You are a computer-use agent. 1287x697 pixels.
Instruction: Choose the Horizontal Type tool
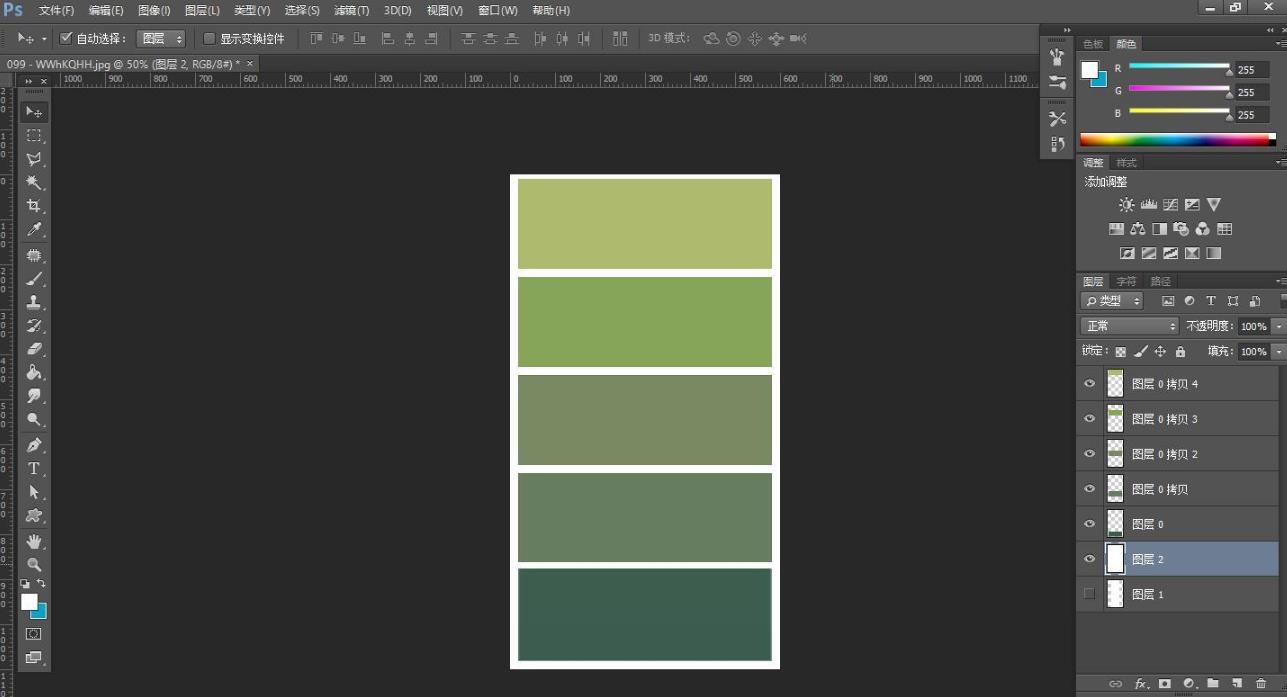coord(34,468)
